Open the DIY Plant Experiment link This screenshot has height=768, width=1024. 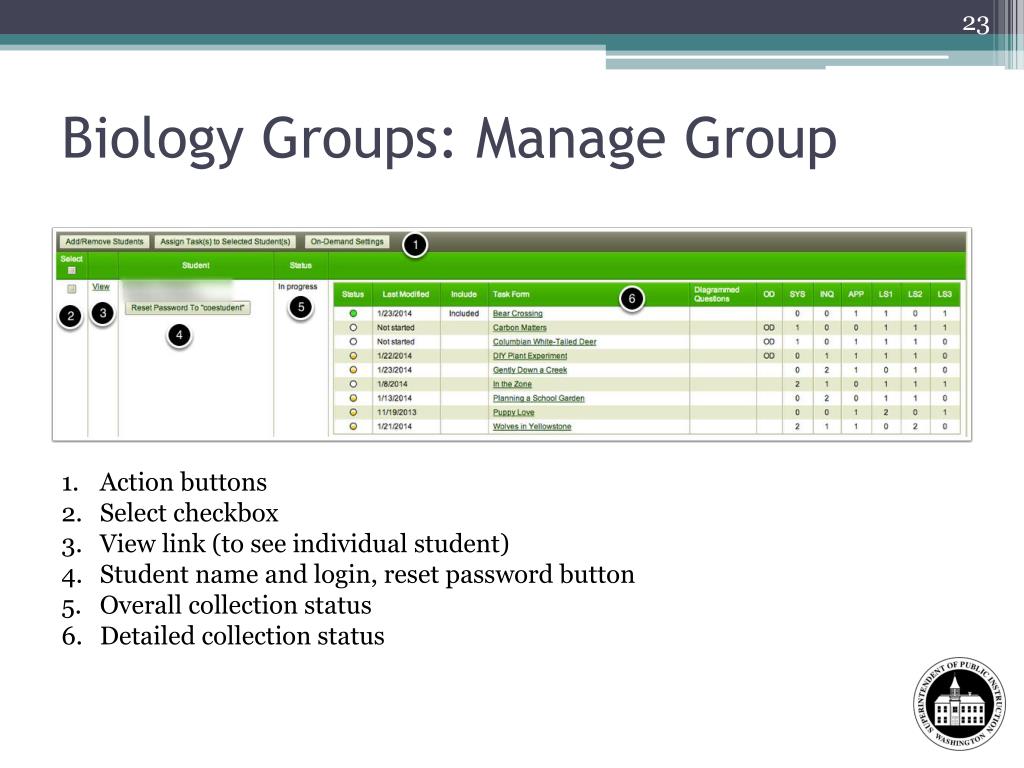tap(530, 356)
